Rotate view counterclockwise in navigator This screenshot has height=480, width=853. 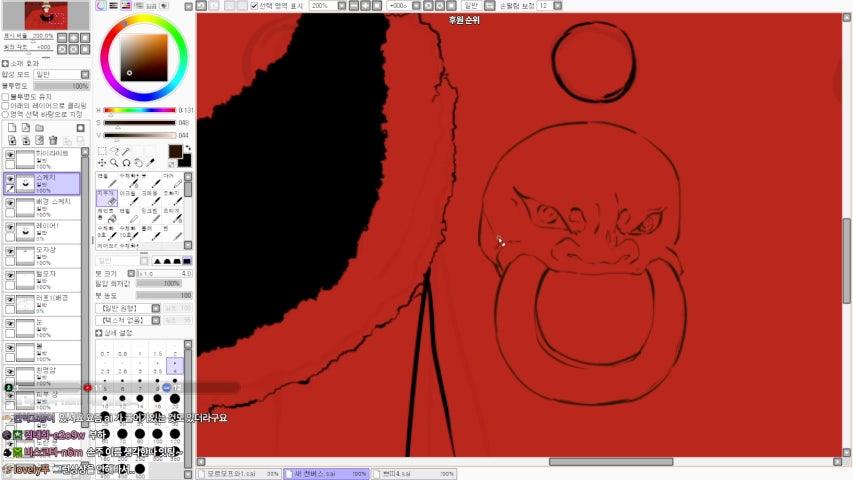coord(62,49)
